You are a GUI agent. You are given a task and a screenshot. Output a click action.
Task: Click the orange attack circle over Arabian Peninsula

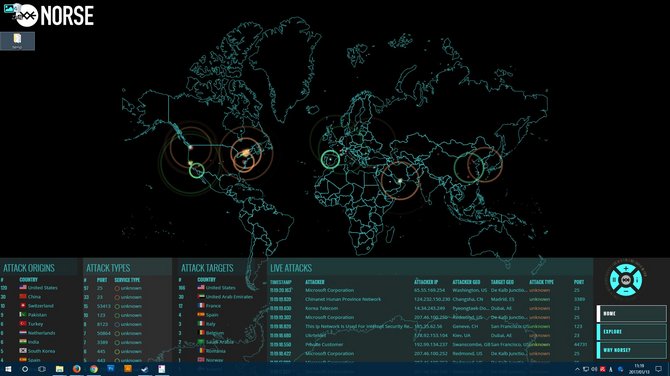click(400, 180)
